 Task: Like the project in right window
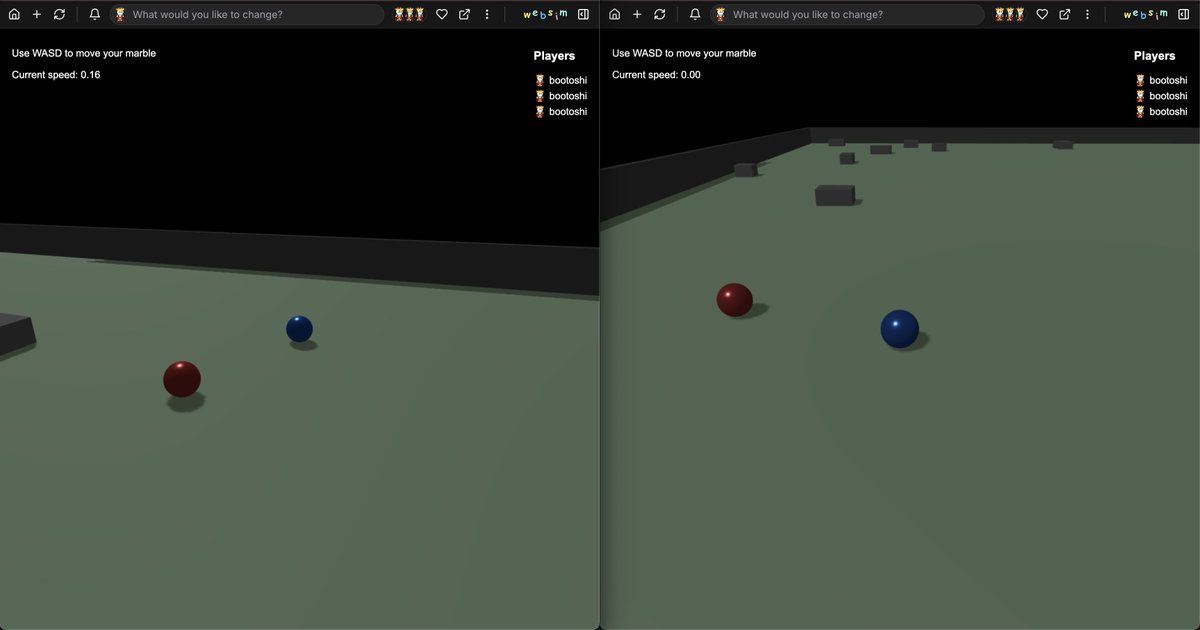[x=1042, y=15]
